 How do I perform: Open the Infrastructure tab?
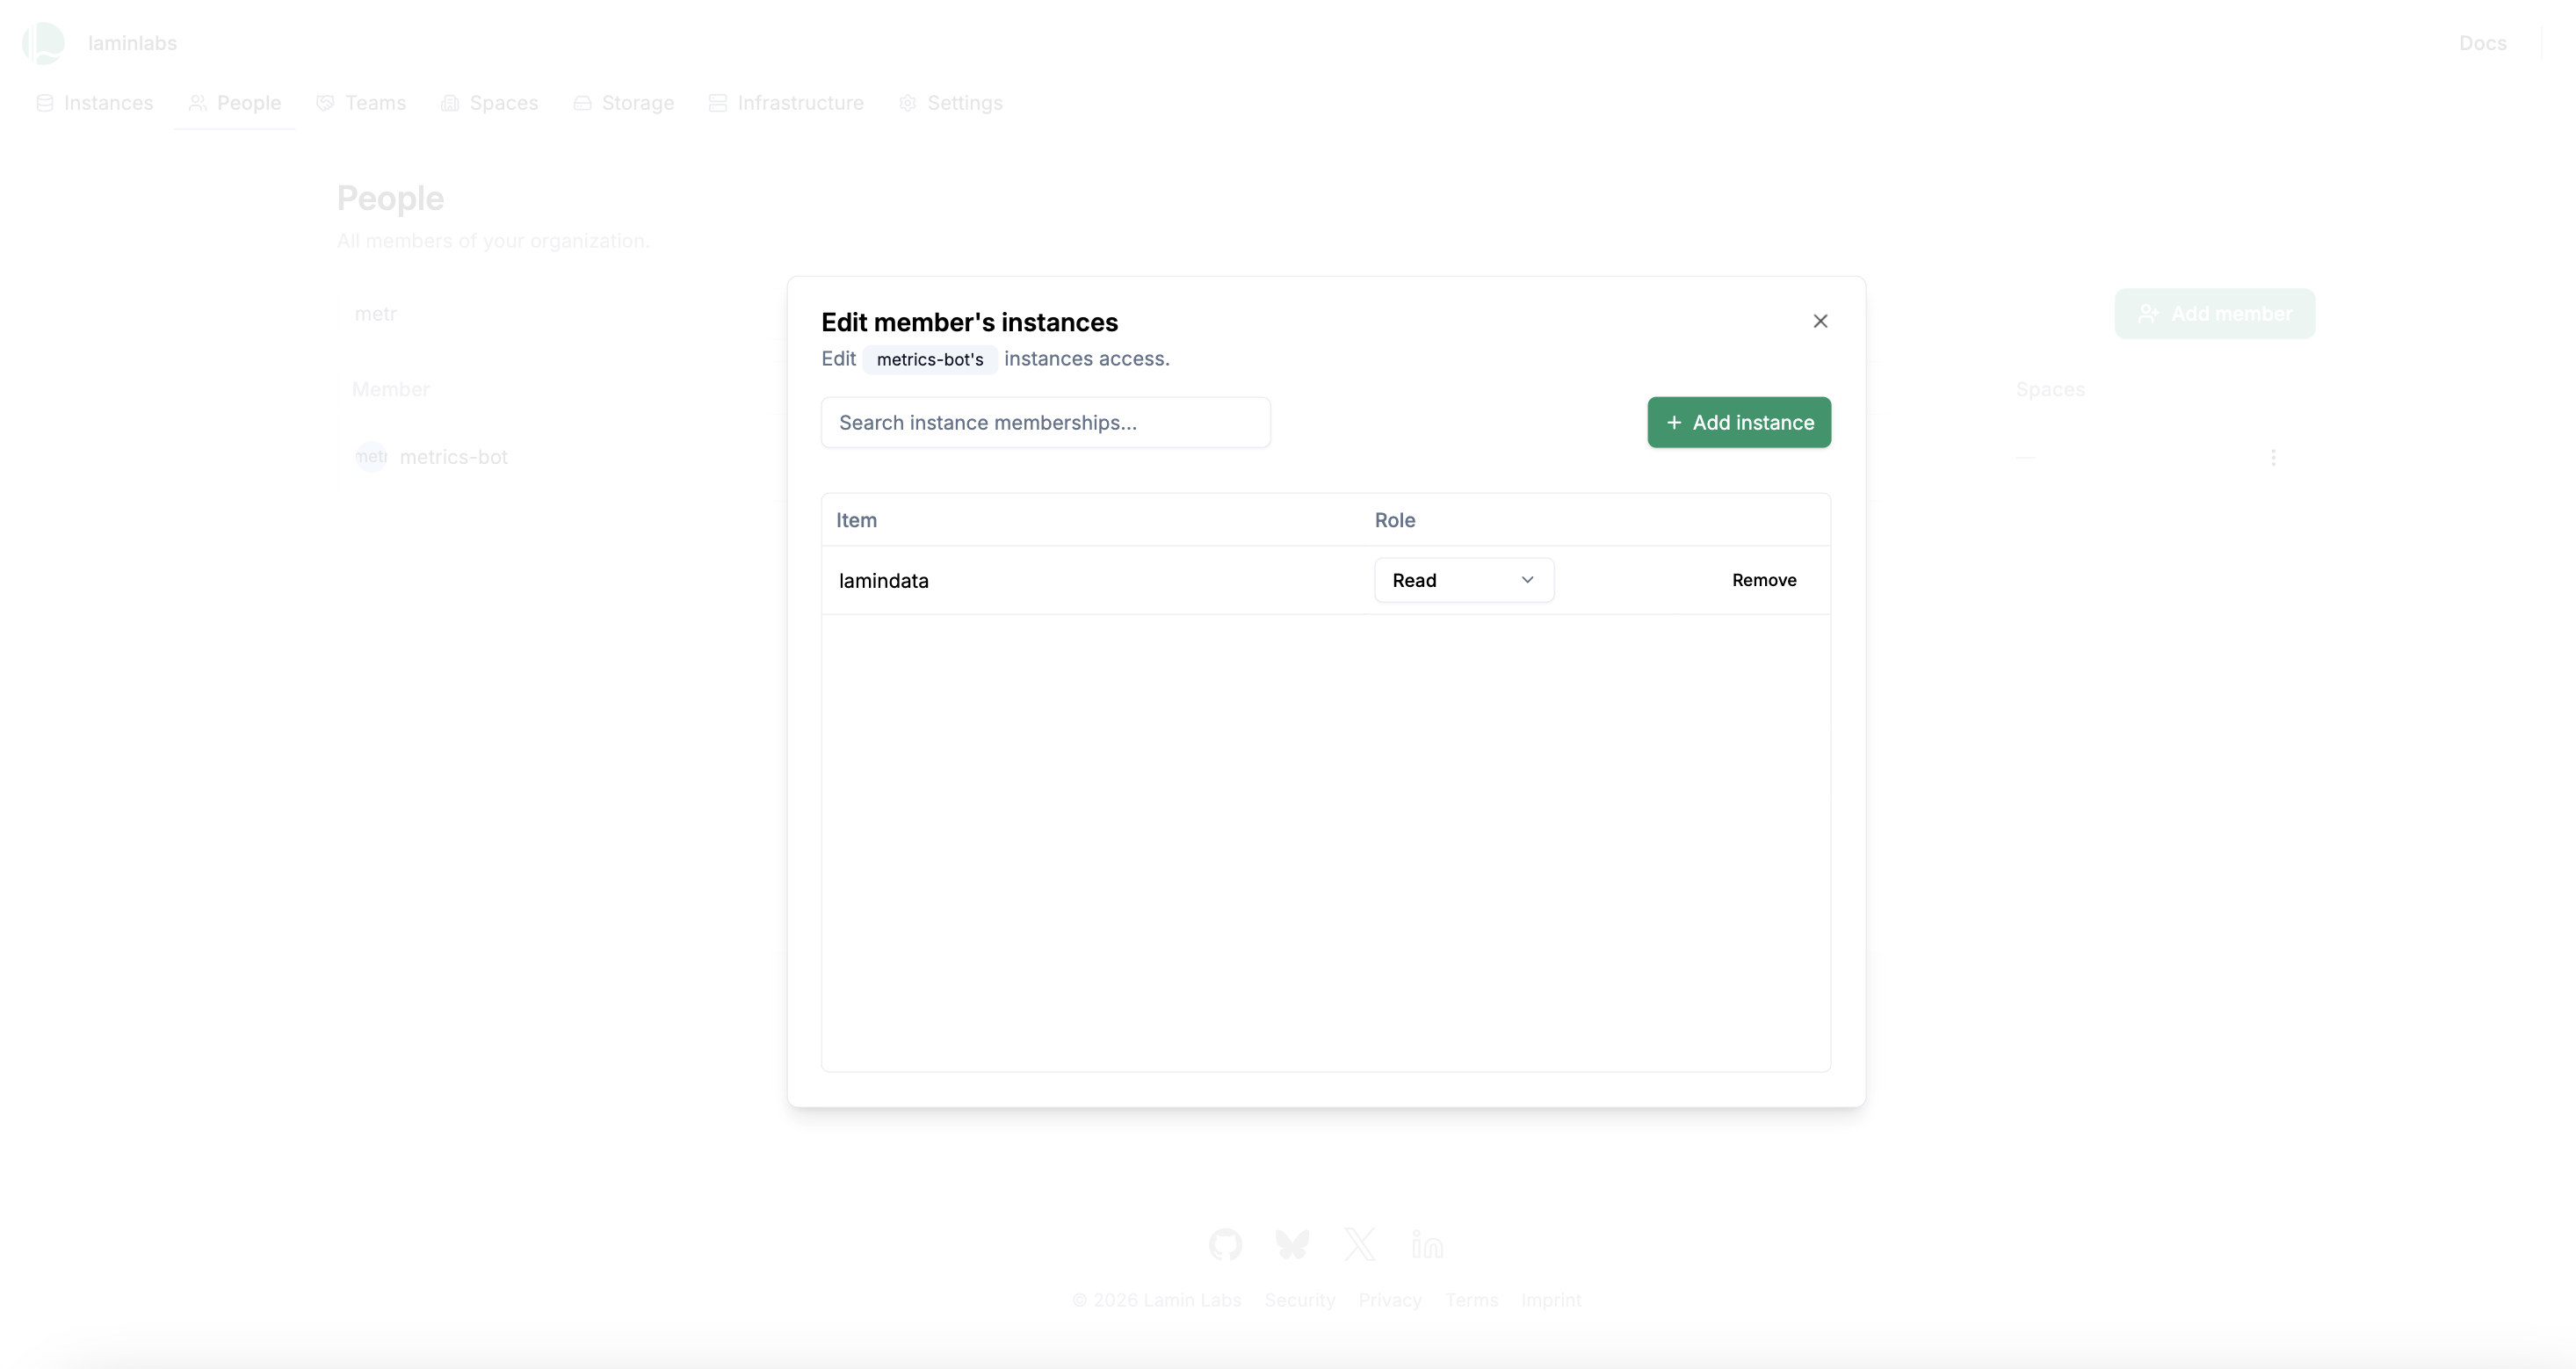click(x=787, y=103)
